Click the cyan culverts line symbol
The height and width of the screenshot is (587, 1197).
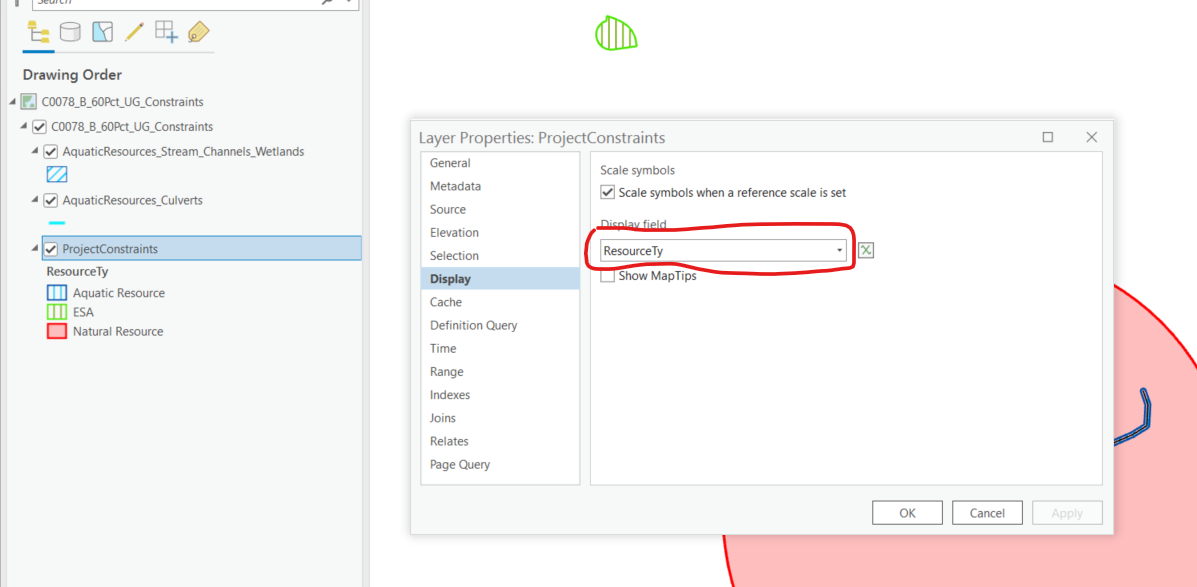point(56,224)
